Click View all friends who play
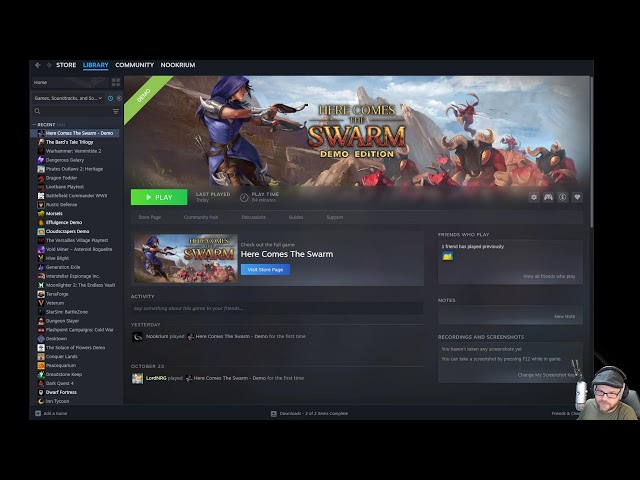Image resolution: width=640 pixels, height=480 pixels. click(x=549, y=276)
